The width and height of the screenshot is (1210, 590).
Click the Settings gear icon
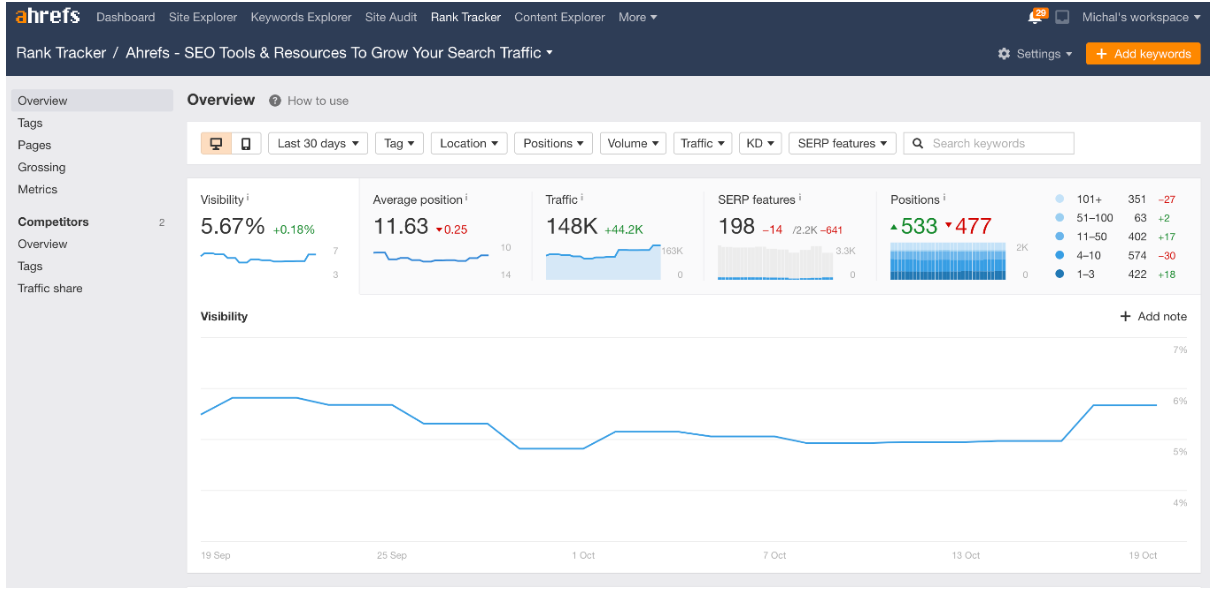click(x=1004, y=54)
